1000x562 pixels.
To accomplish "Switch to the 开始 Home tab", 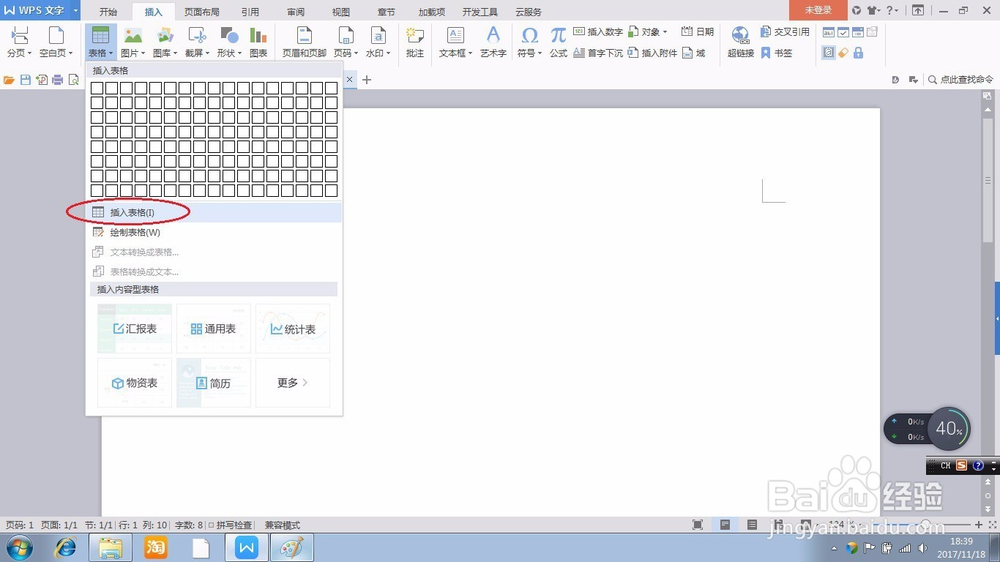I will tap(108, 11).
